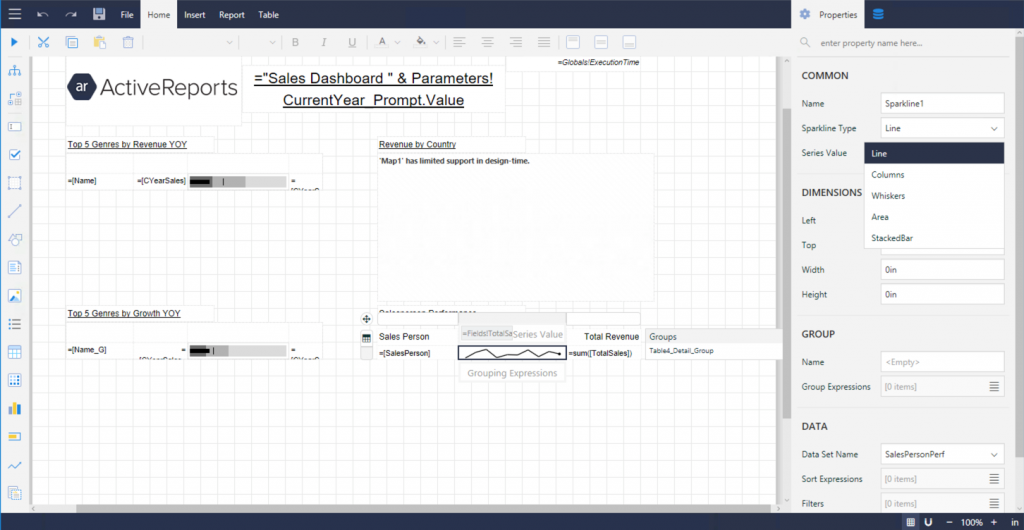Image resolution: width=1024 pixels, height=530 pixels.
Task: Select the Image tool in left toolbox
Action: coord(14,296)
